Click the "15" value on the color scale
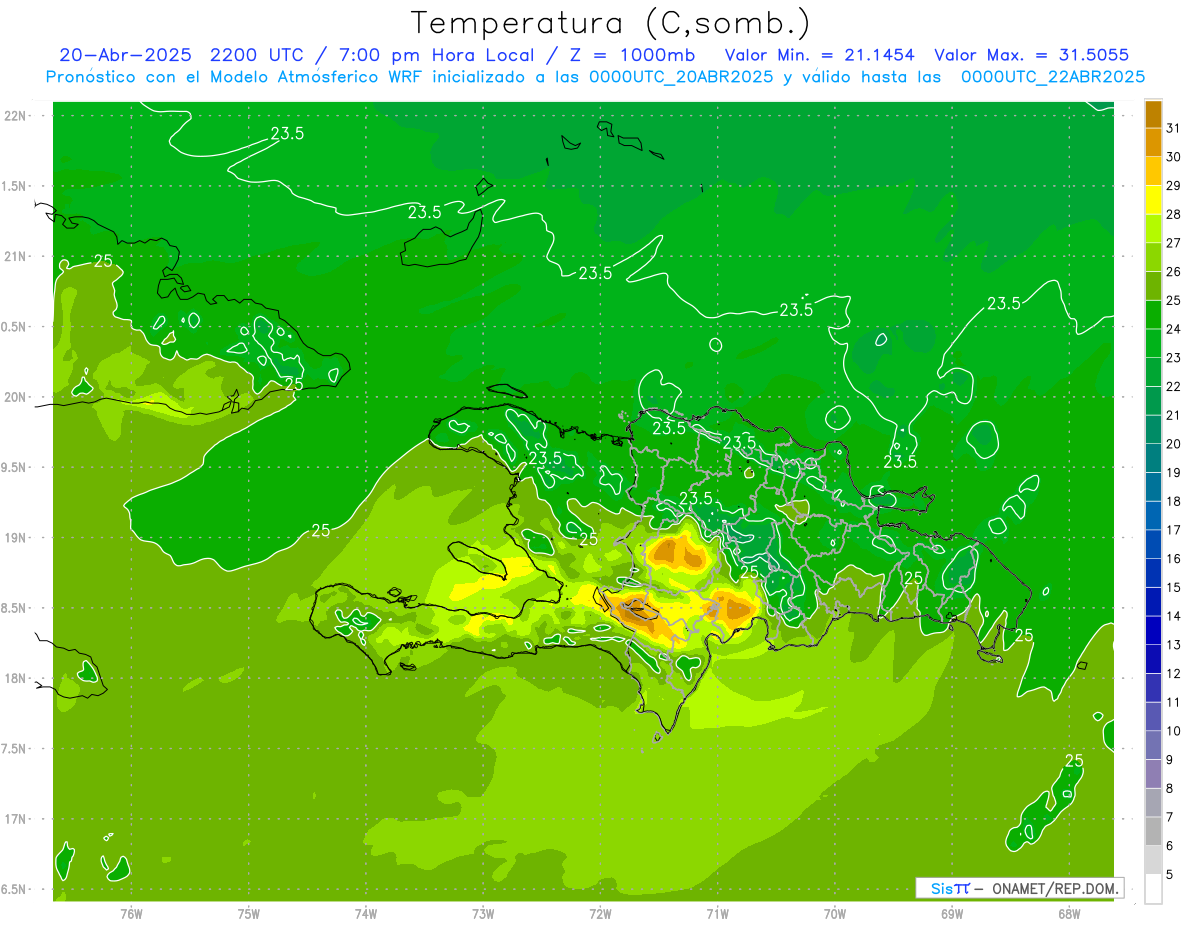 (1174, 588)
